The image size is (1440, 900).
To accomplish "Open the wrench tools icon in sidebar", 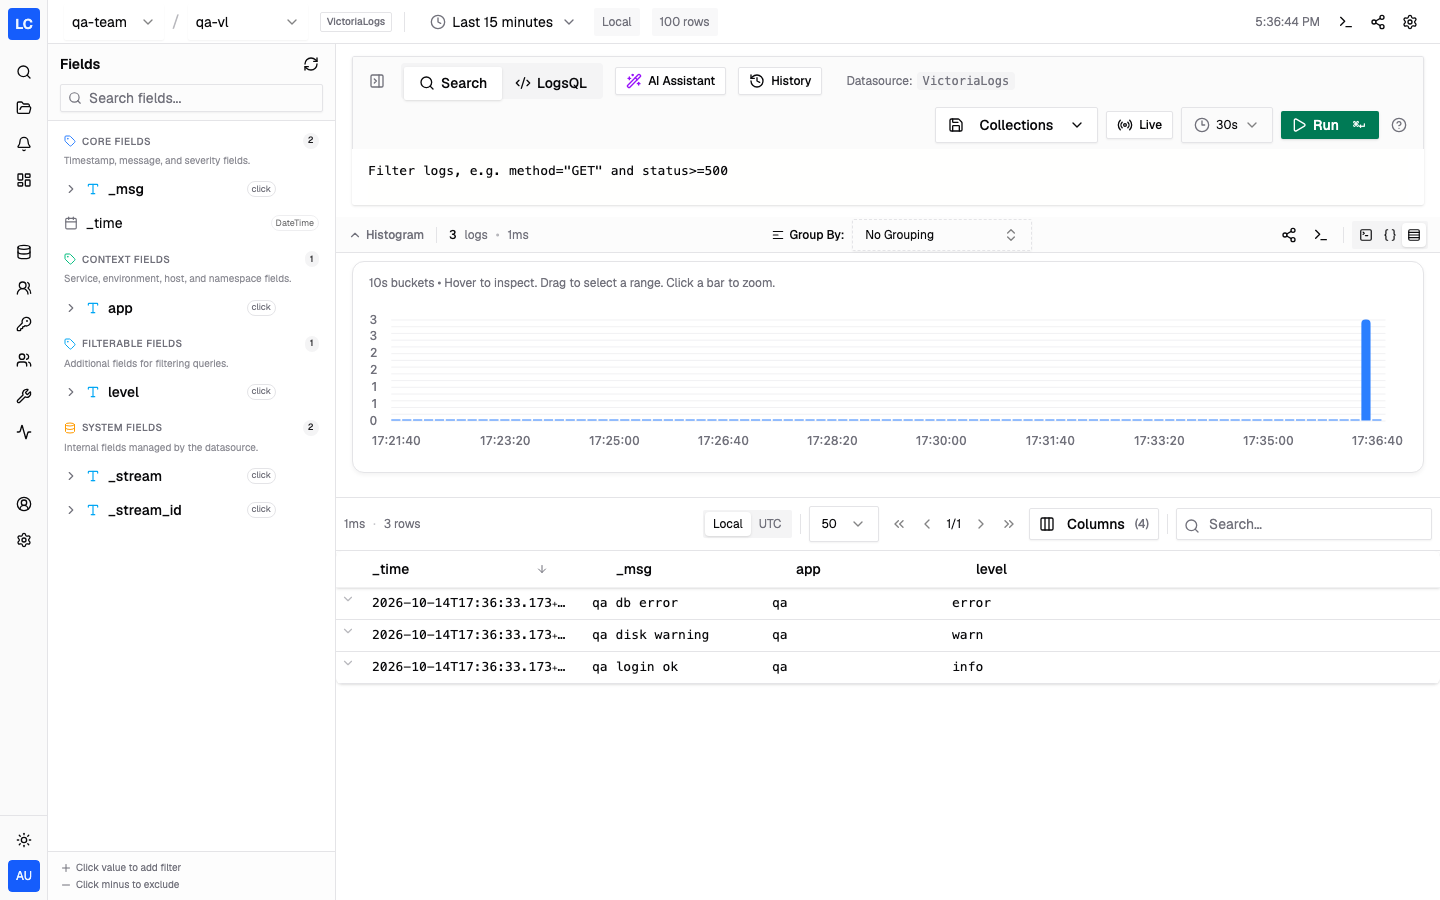I will [x=24, y=396].
